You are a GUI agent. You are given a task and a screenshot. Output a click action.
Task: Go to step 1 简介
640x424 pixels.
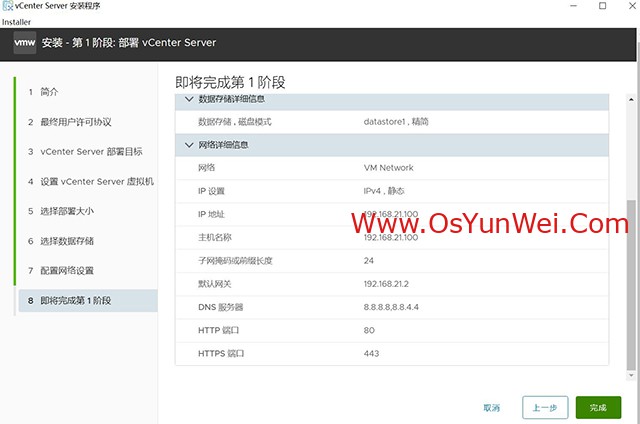[43, 92]
